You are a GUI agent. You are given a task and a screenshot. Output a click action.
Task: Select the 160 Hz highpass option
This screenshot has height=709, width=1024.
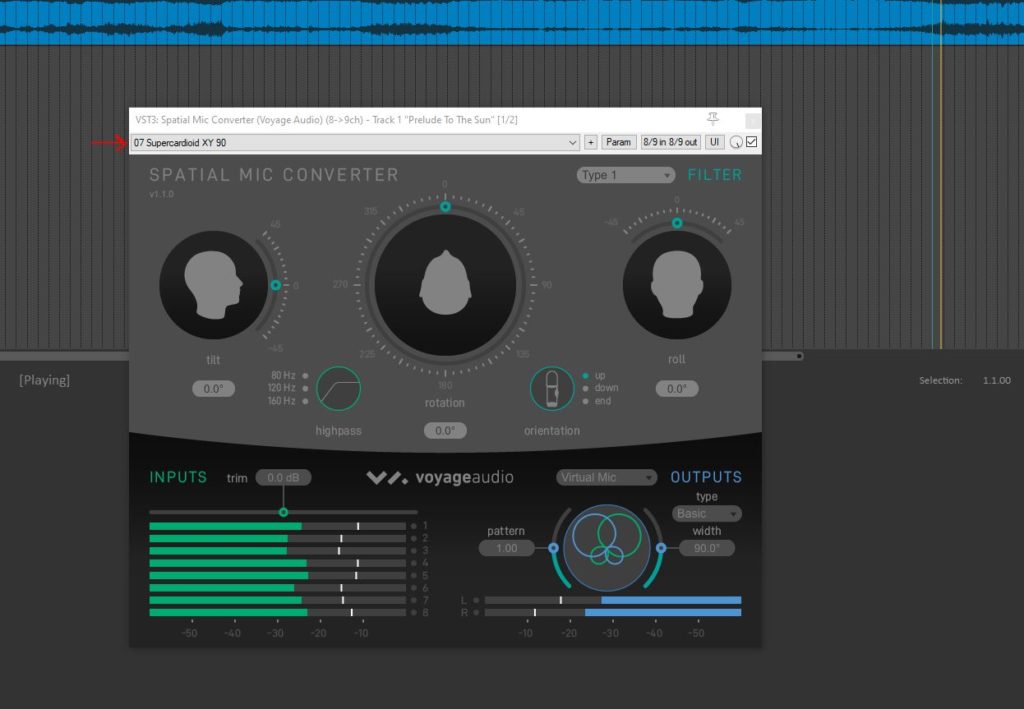305,401
